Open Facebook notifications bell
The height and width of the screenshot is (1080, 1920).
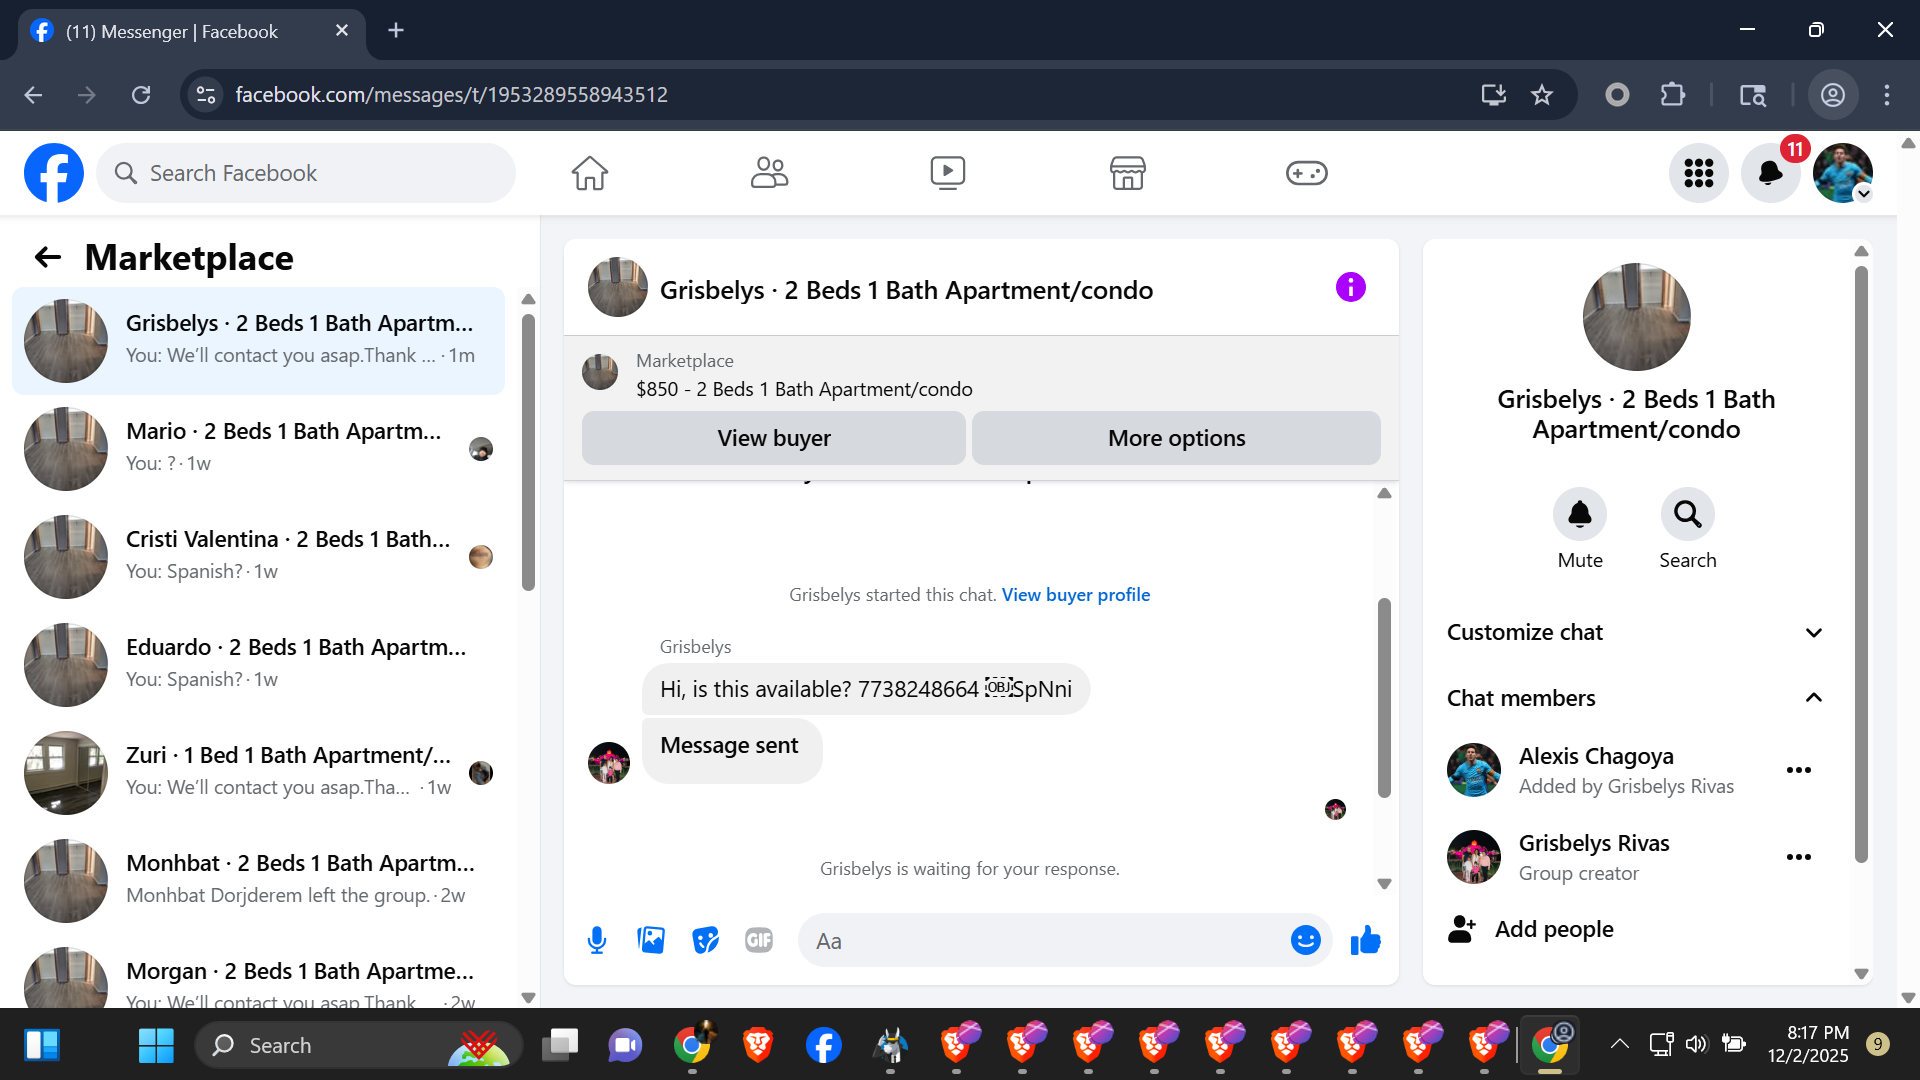[1770, 173]
